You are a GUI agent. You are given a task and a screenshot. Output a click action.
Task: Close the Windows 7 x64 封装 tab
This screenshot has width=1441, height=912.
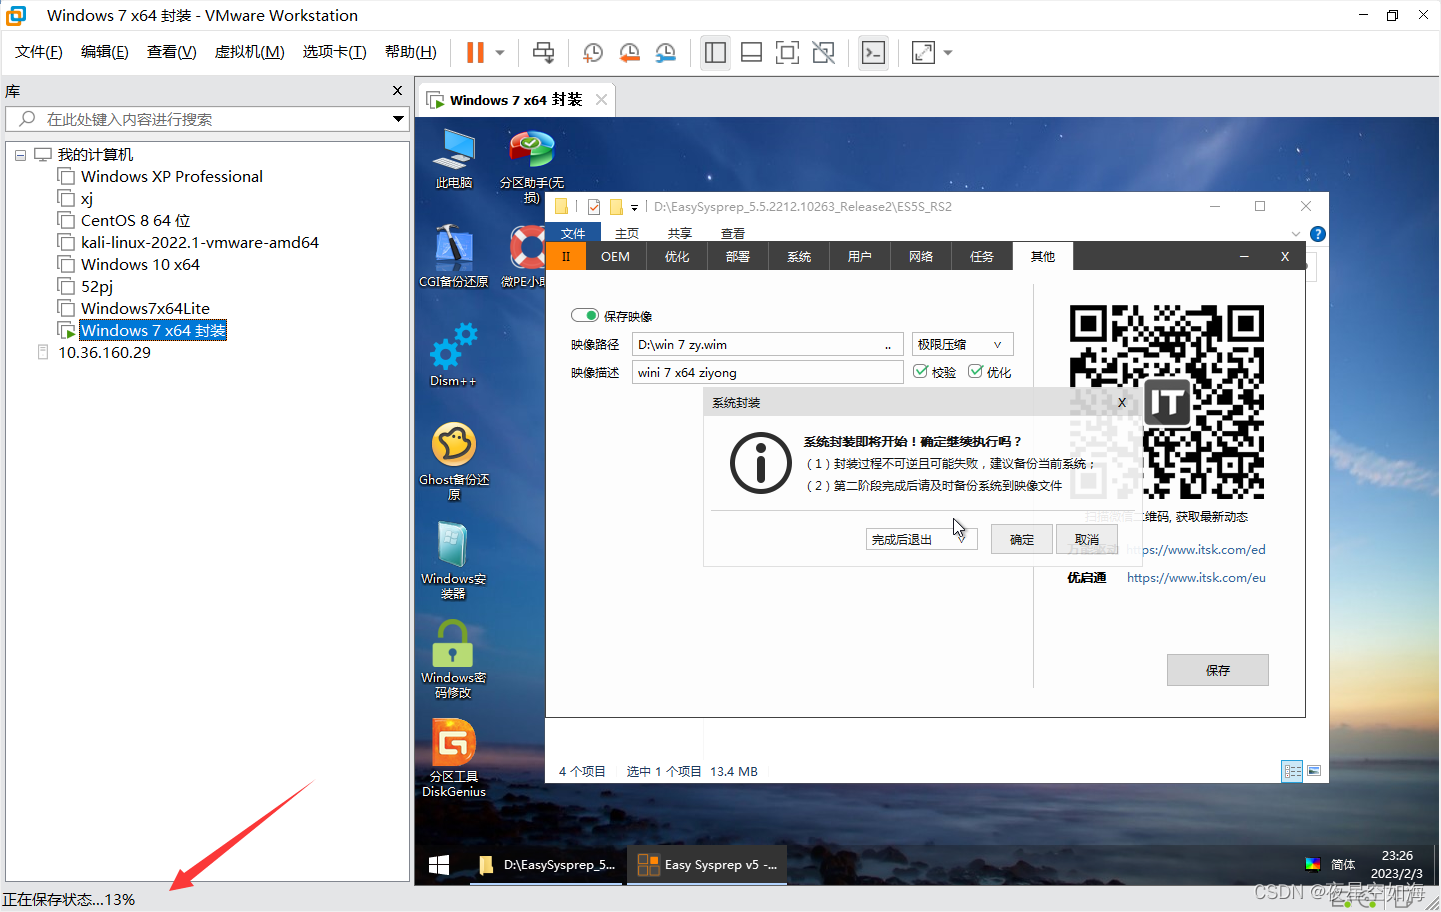tap(601, 100)
